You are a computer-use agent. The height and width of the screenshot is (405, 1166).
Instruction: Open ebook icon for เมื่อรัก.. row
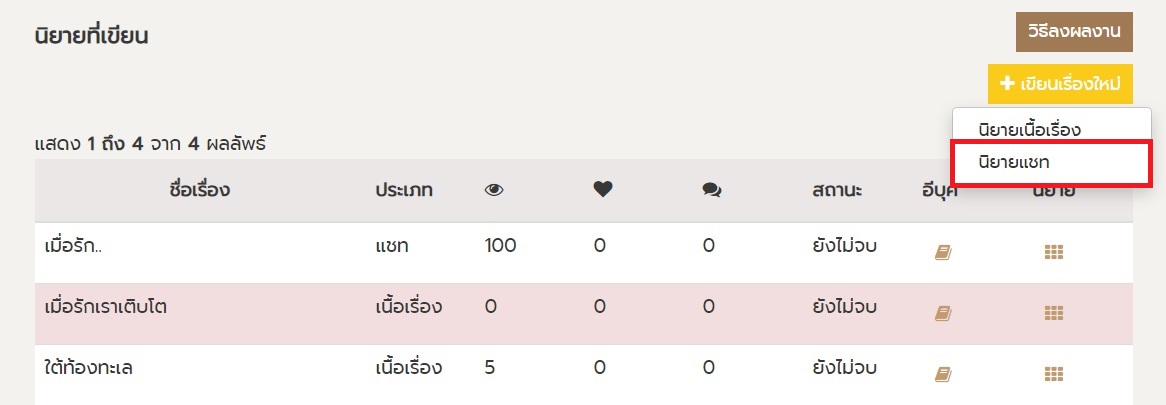tap(942, 253)
